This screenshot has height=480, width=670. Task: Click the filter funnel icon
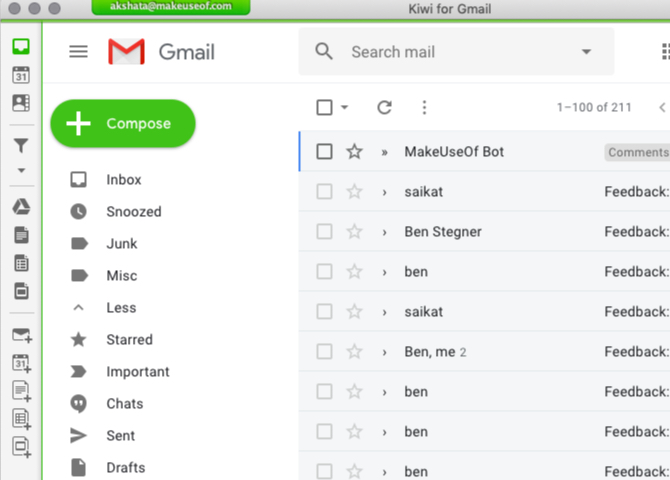pyautogui.click(x=21, y=146)
